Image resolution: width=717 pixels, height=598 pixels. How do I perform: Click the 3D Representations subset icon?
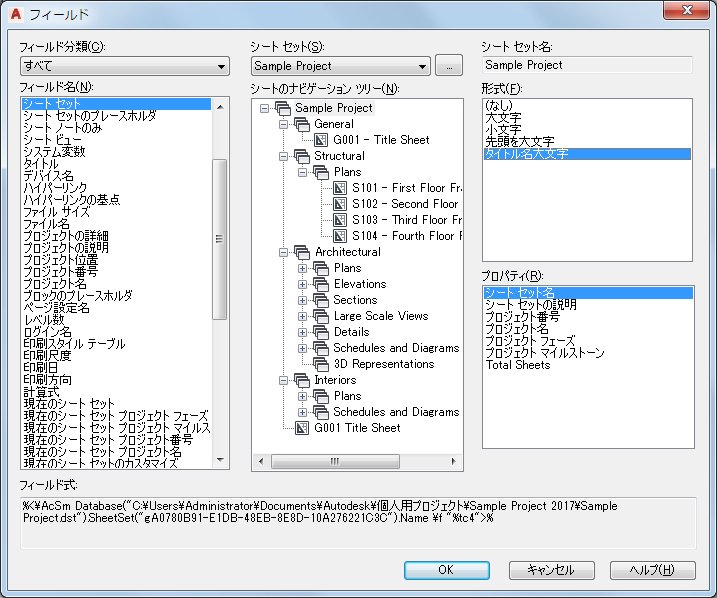[x=321, y=364]
